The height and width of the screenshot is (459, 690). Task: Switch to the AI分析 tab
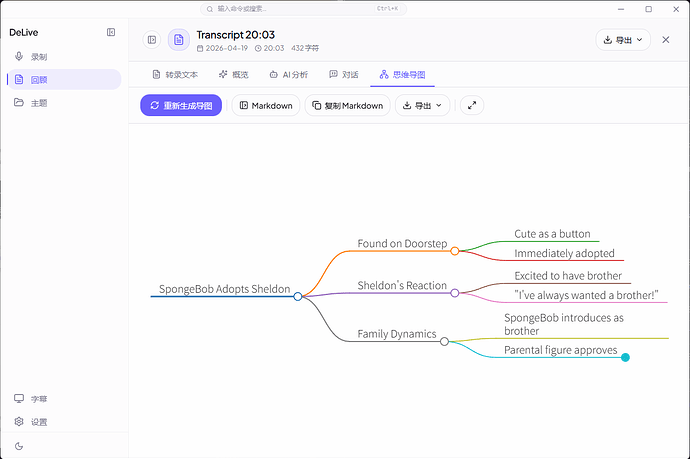point(289,75)
